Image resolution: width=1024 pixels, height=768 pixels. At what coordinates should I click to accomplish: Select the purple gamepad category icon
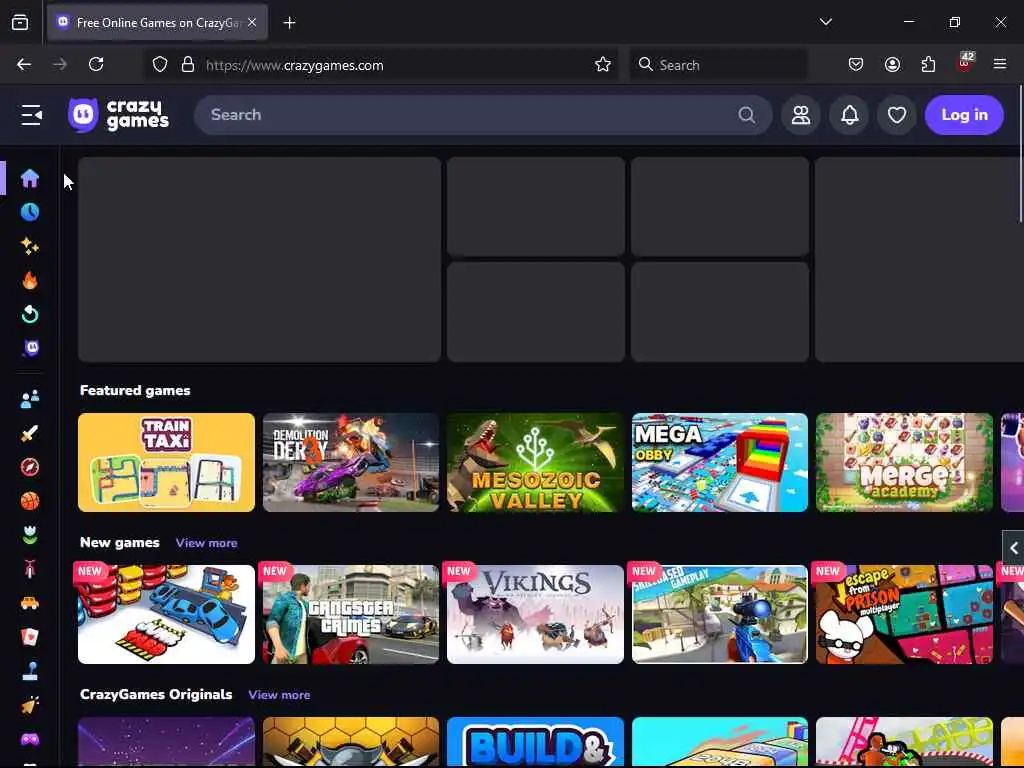(x=29, y=739)
